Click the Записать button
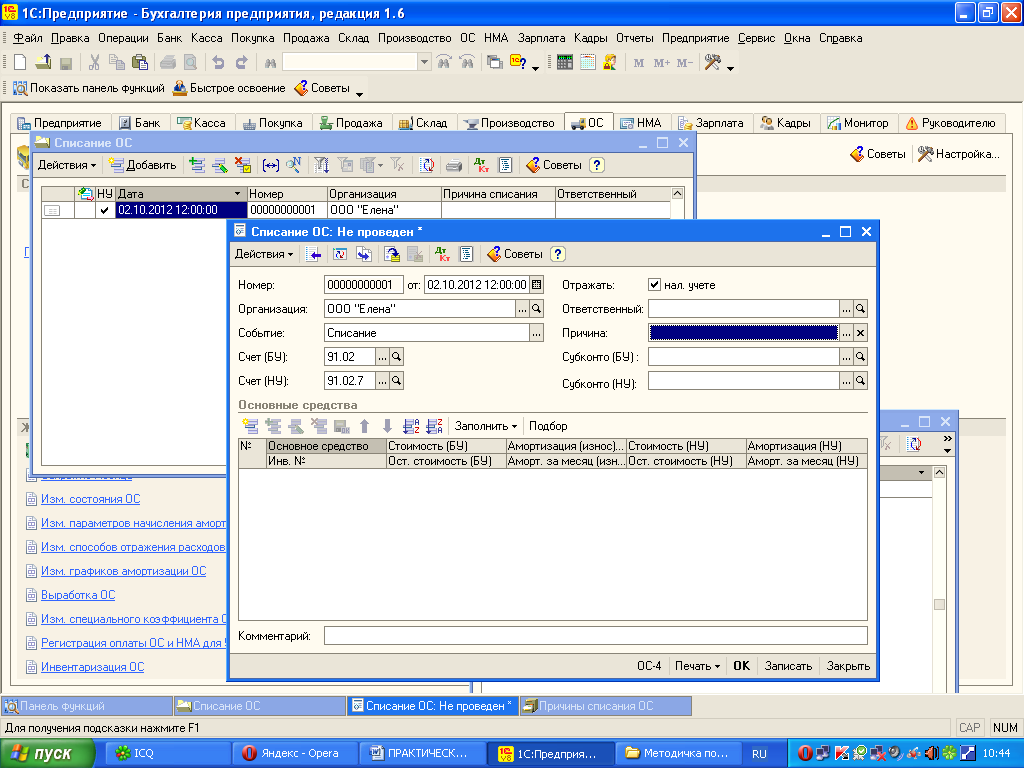The width and height of the screenshot is (1024, 768). pyautogui.click(x=788, y=666)
